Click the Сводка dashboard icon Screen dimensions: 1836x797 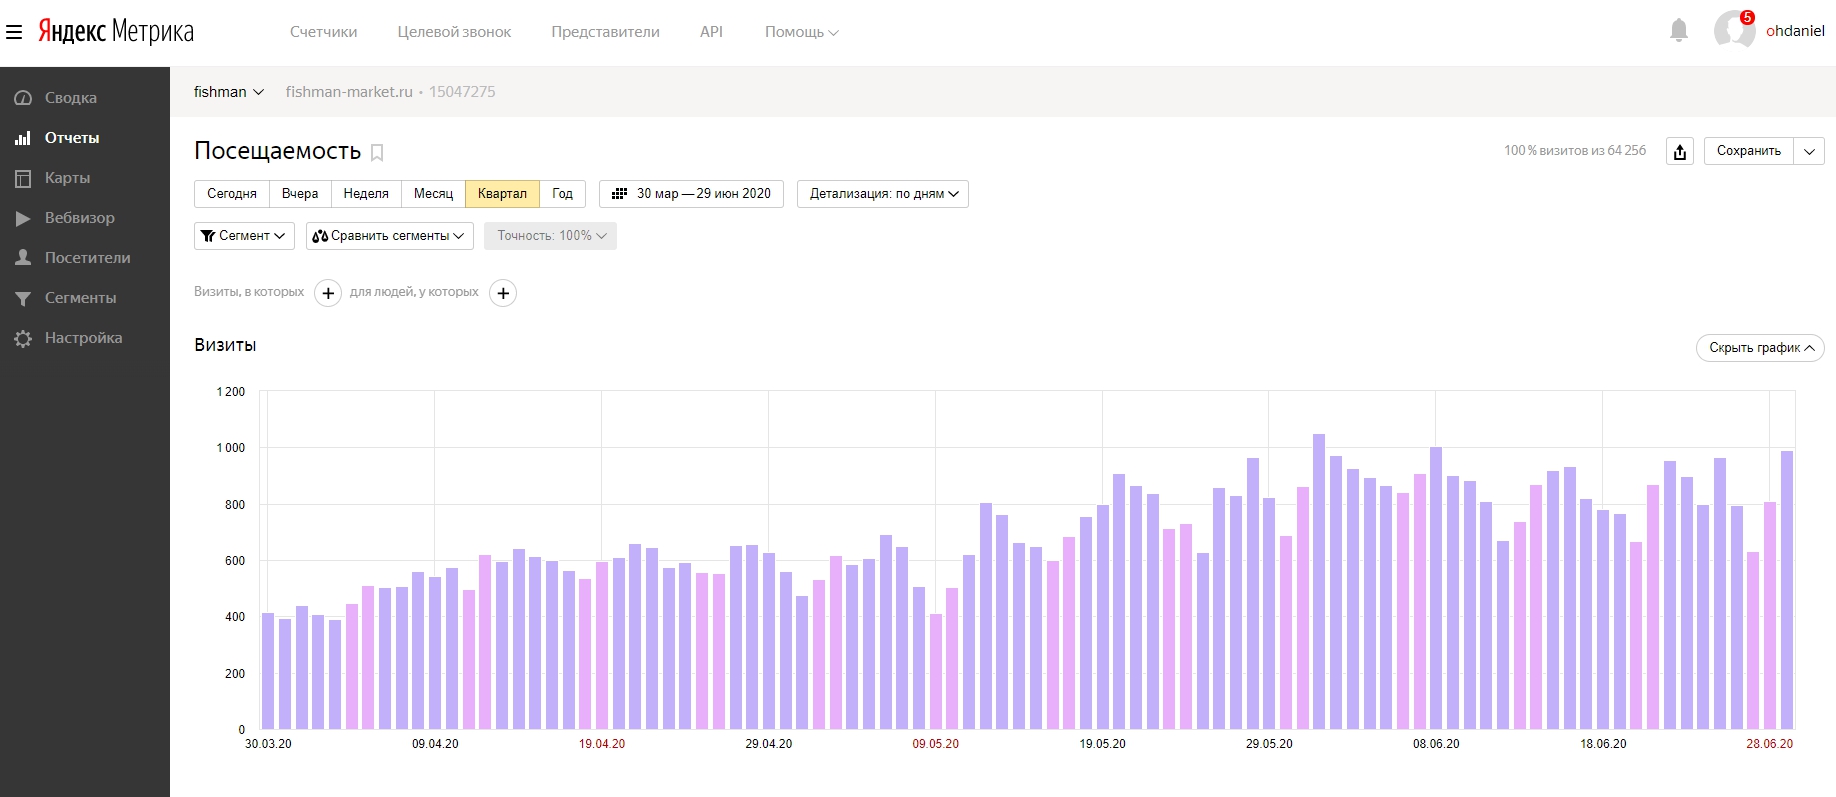[23, 98]
